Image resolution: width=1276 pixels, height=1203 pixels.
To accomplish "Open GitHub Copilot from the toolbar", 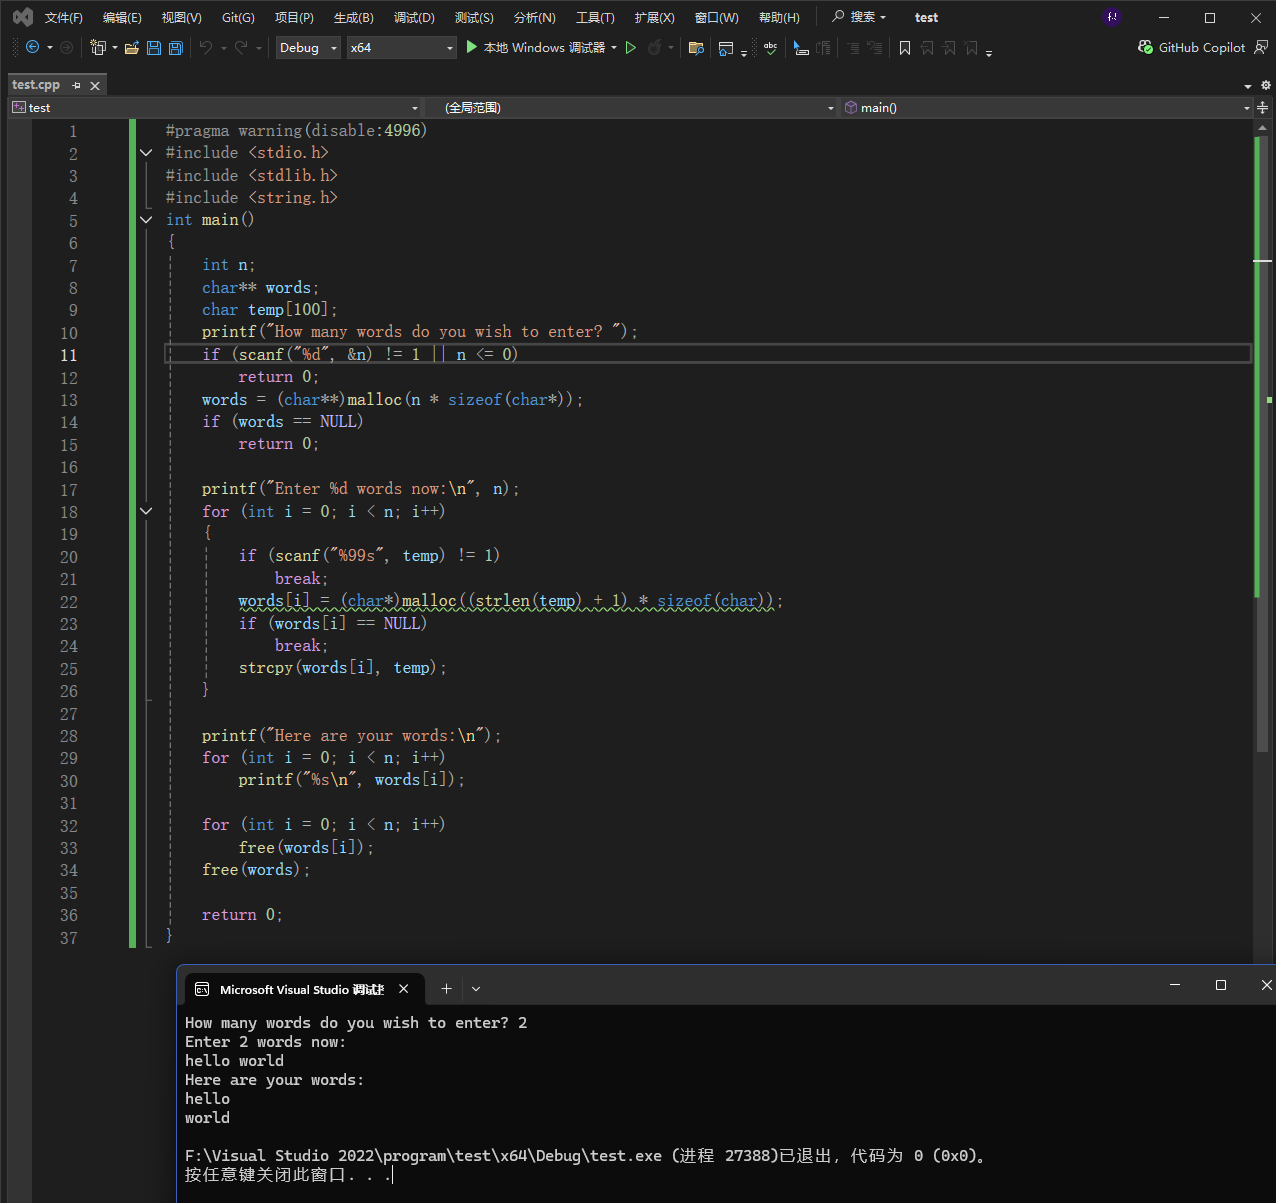I will pyautogui.click(x=1192, y=47).
